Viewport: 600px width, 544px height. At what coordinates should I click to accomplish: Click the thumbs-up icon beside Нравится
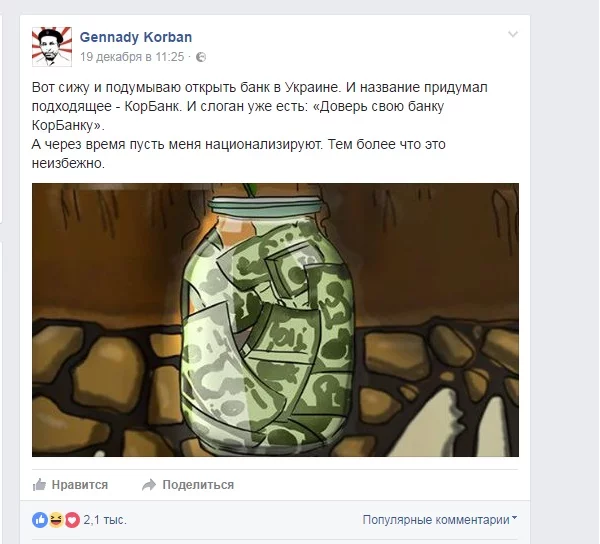pos(39,485)
